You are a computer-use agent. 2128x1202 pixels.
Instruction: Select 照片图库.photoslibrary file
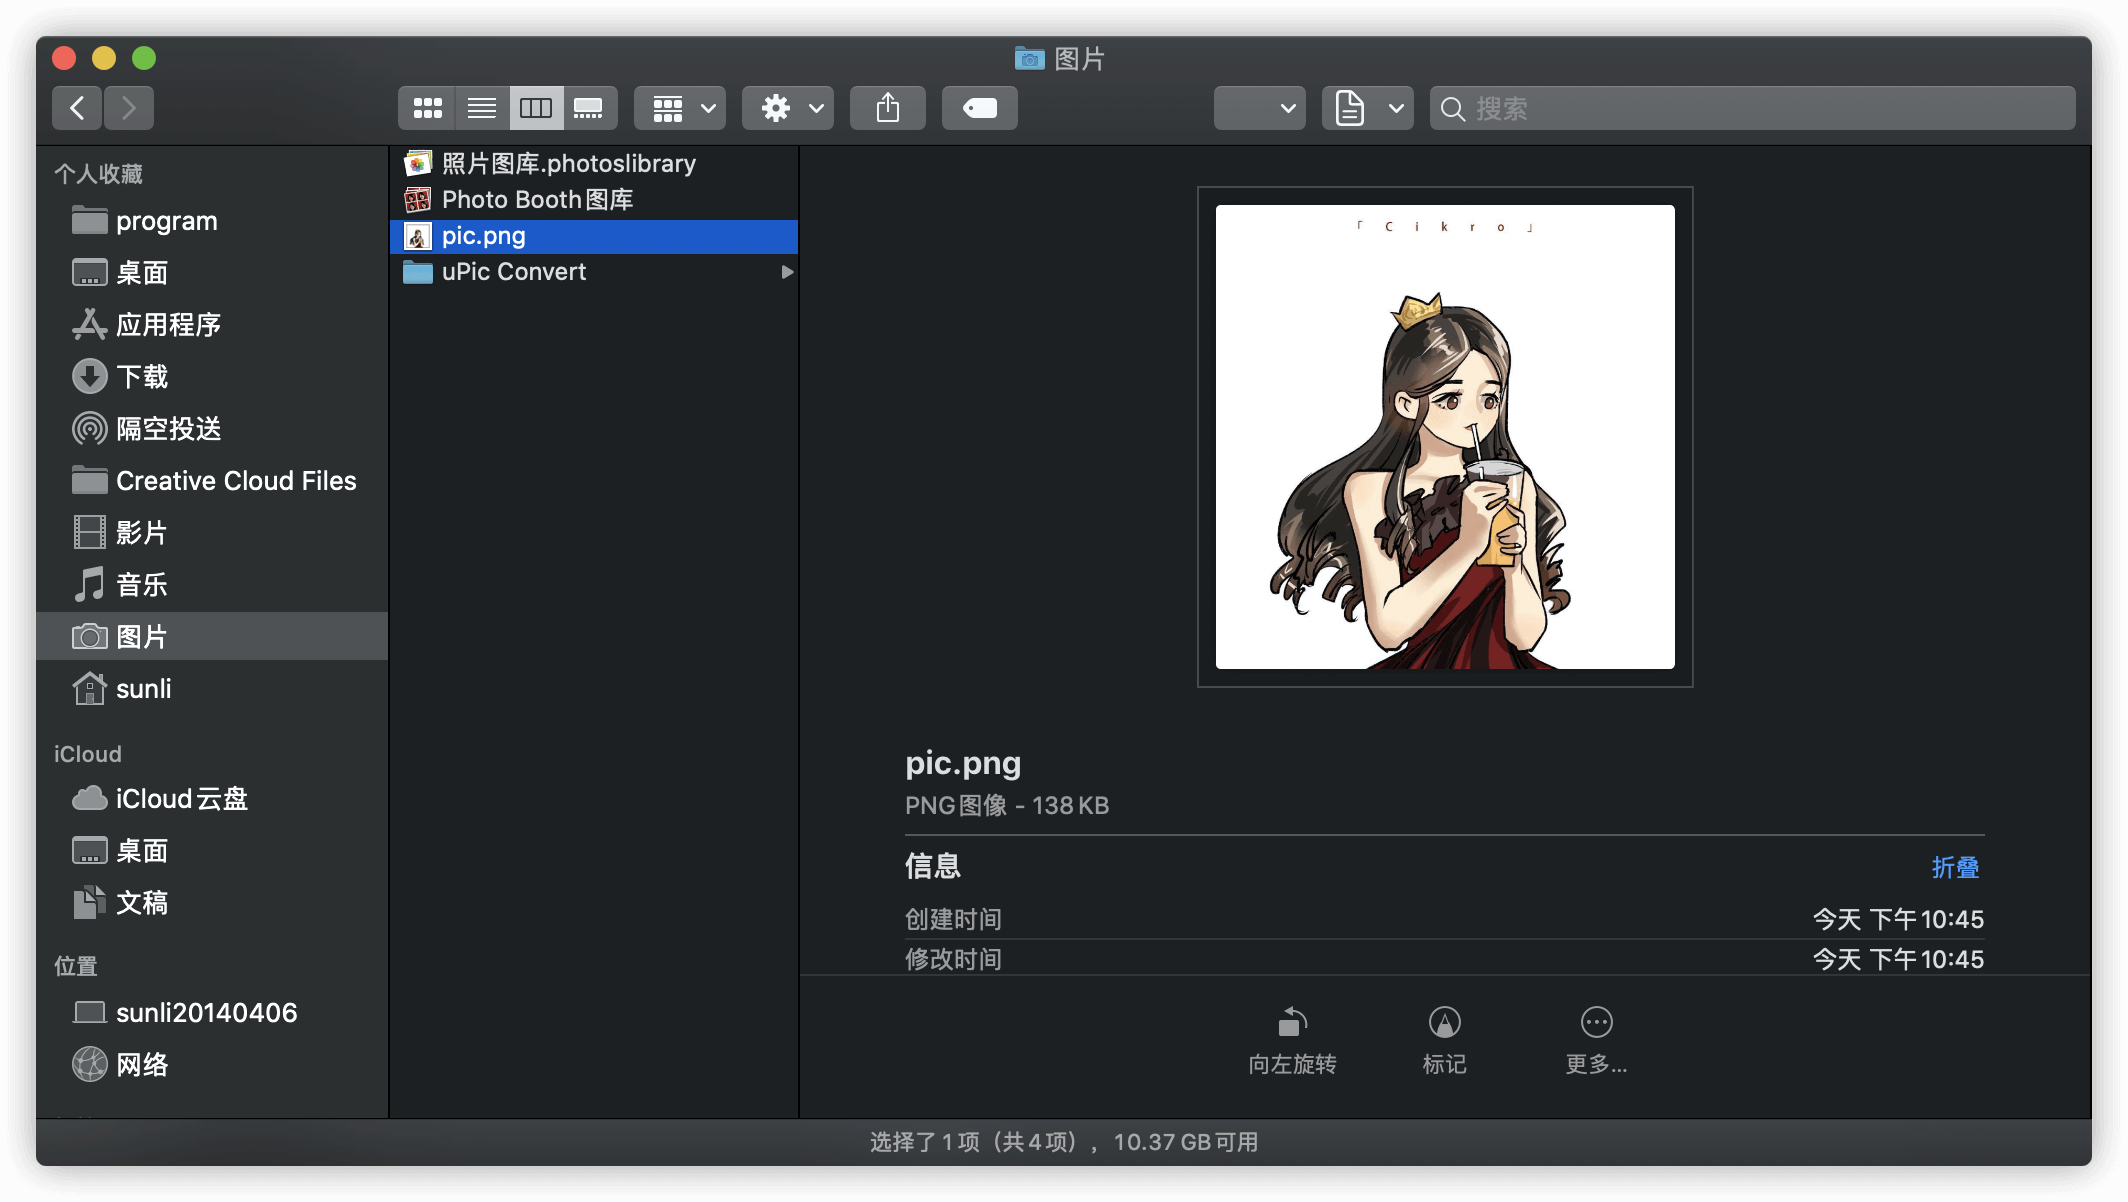(594, 164)
